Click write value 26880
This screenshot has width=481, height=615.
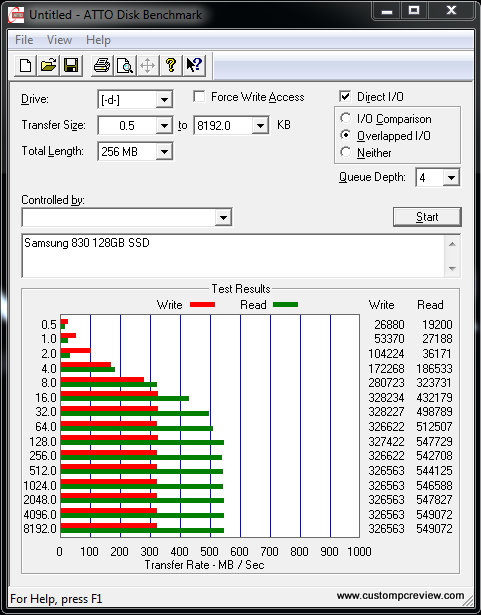[x=389, y=325]
